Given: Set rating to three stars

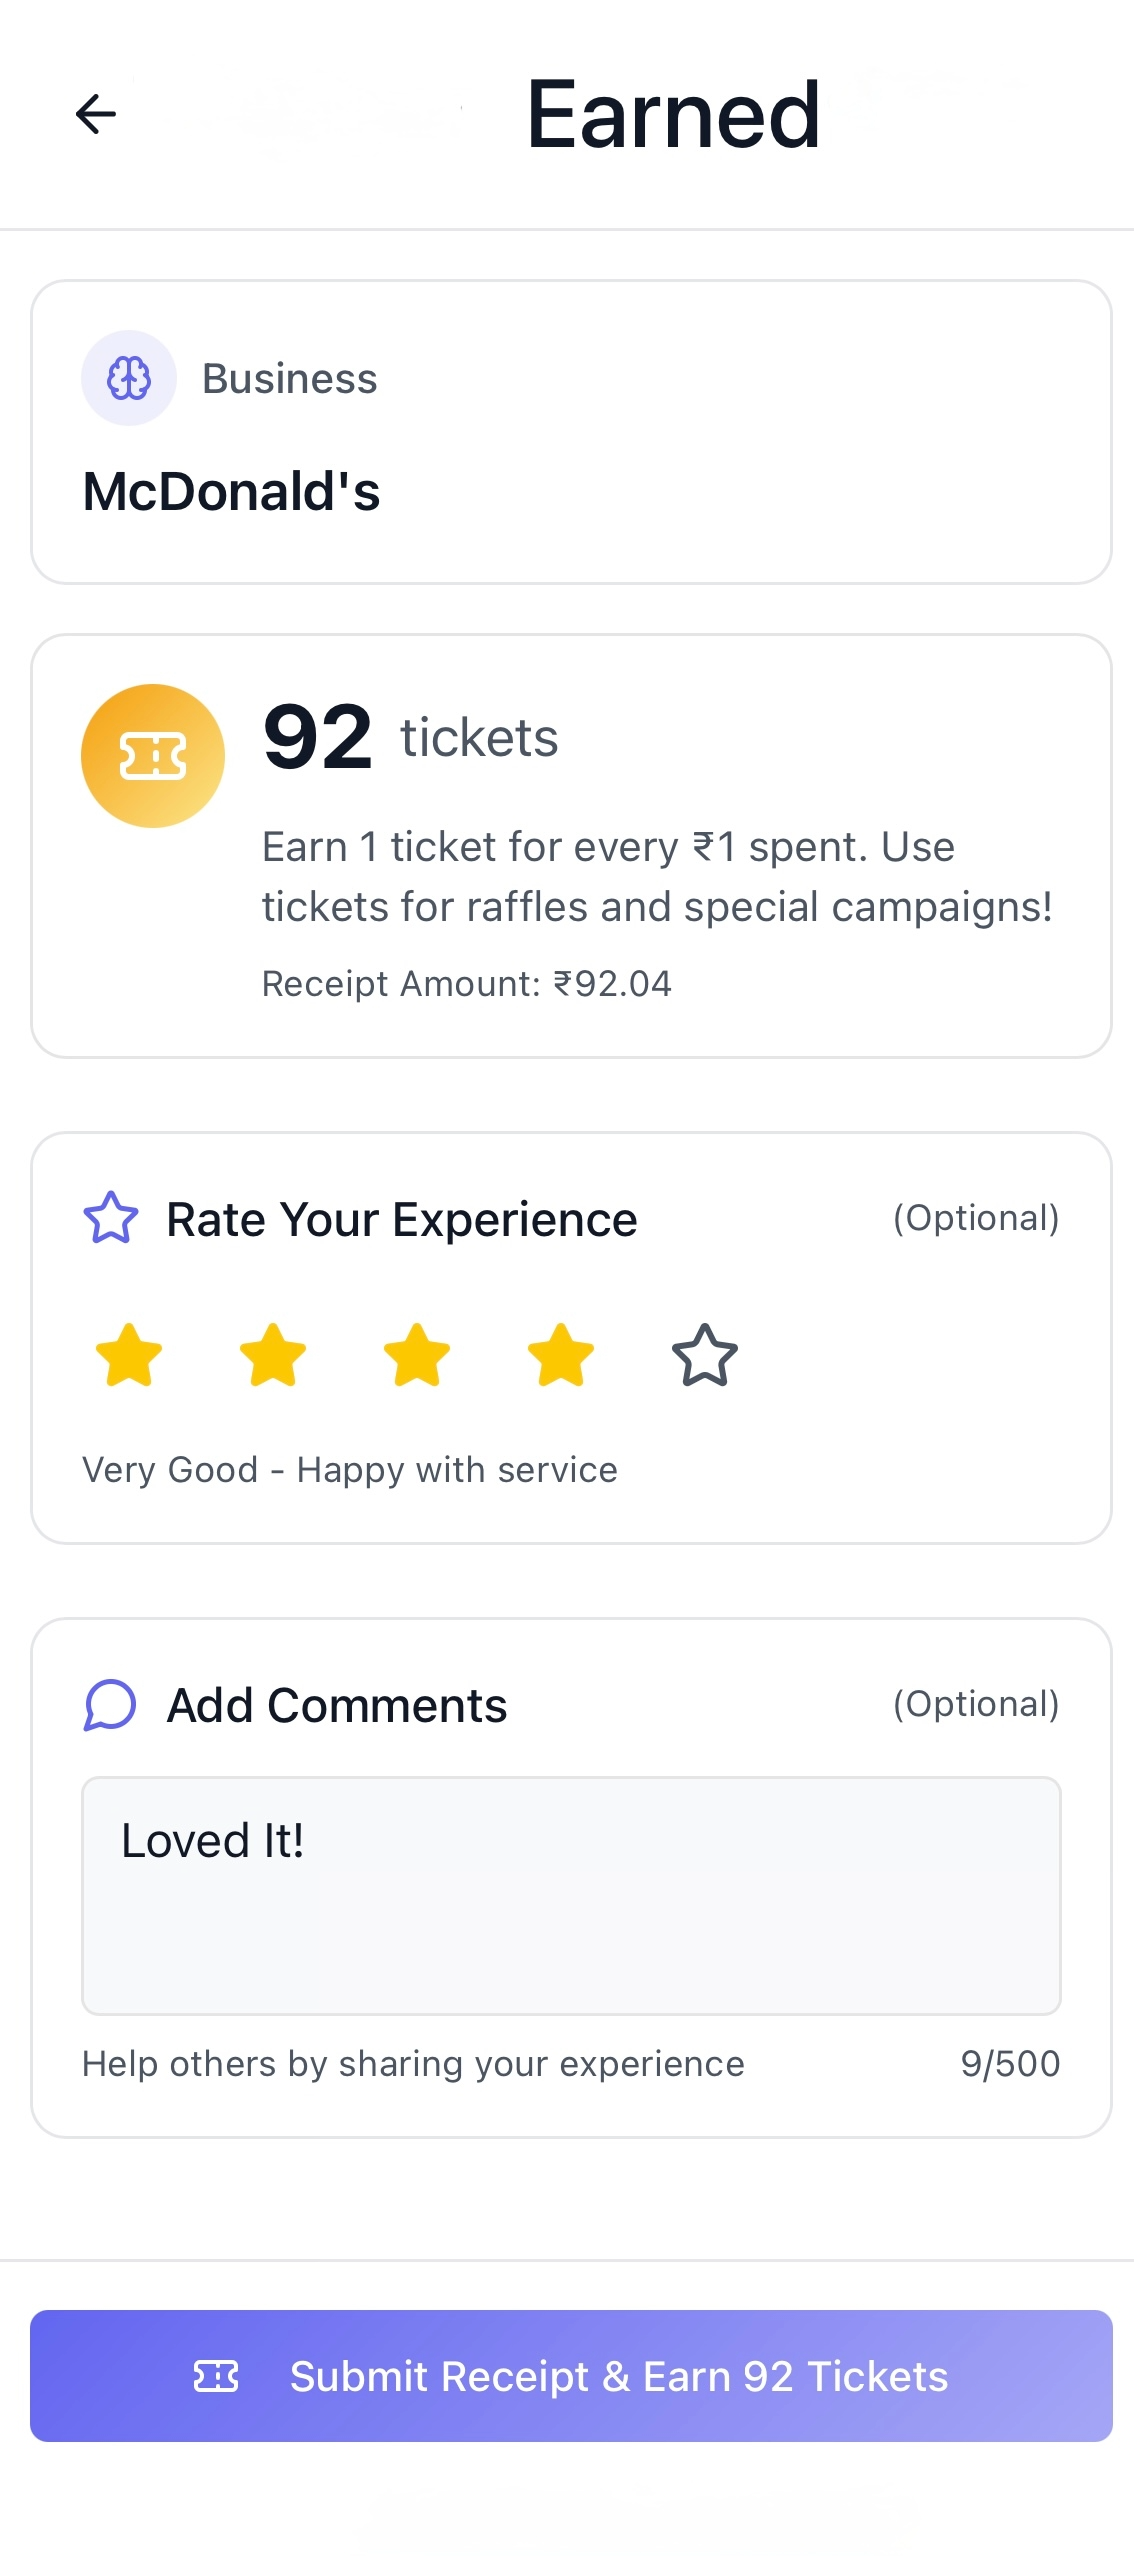Looking at the screenshot, I should click(x=417, y=1356).
